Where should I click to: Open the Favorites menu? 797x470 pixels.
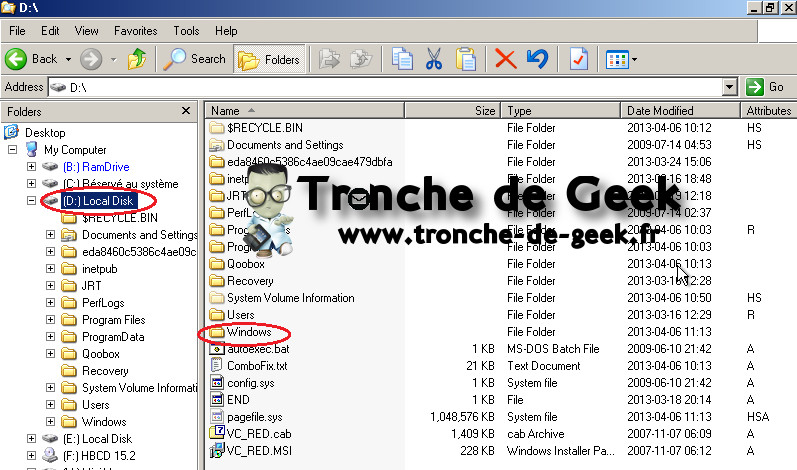(x=136, y=31)
